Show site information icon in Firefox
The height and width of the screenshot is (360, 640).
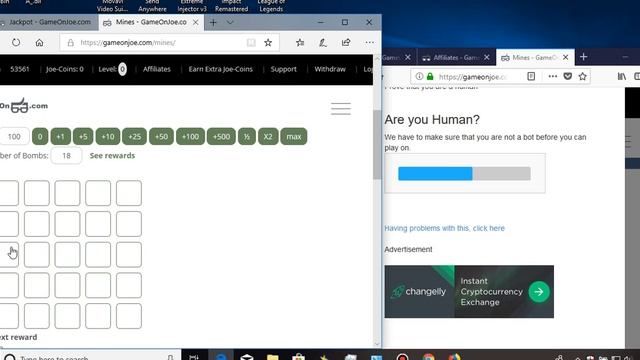point(419,76)
